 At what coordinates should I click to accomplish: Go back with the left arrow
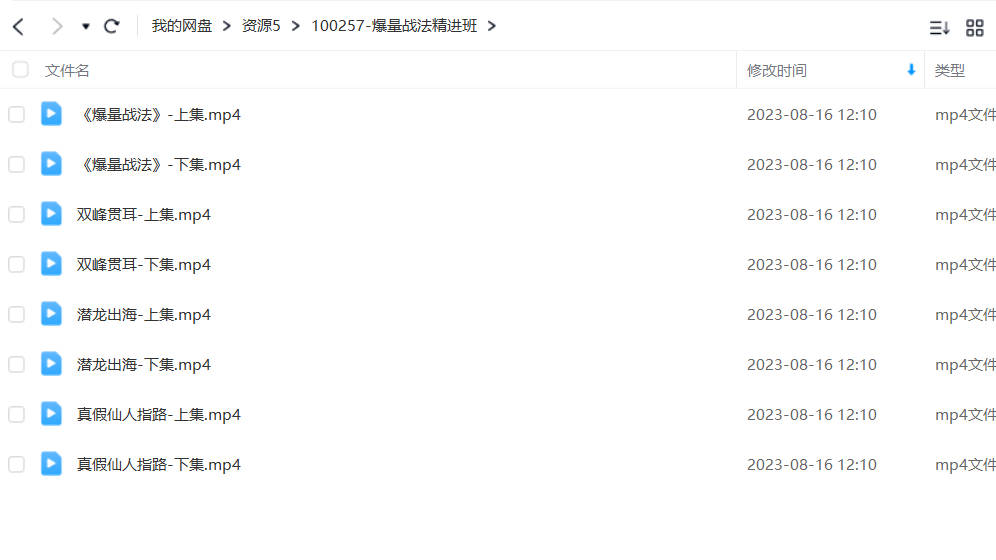click(x=18, y=26)
